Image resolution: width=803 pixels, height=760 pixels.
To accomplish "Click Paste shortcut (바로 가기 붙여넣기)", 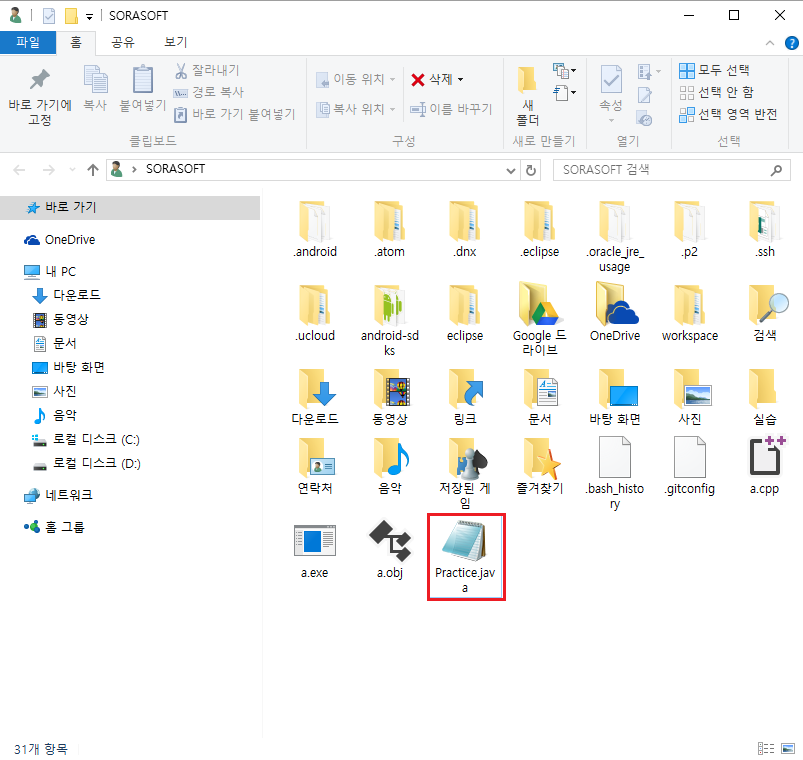I will click(235, 114).
